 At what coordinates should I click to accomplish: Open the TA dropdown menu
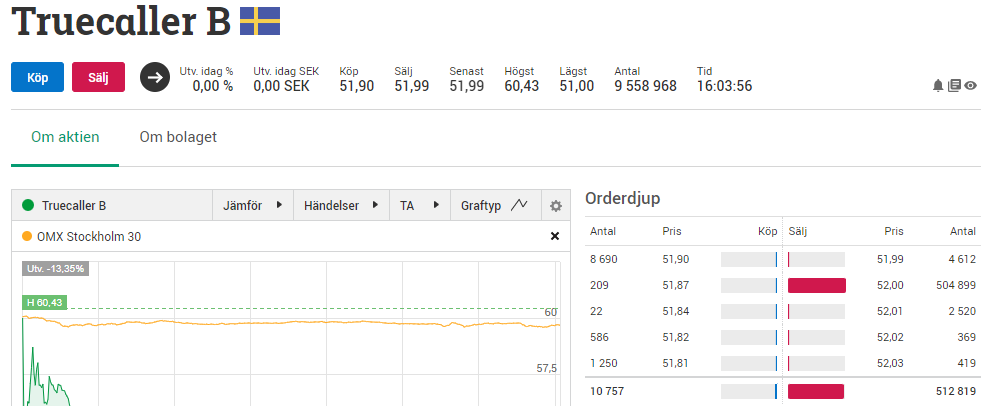pos(419,206)
